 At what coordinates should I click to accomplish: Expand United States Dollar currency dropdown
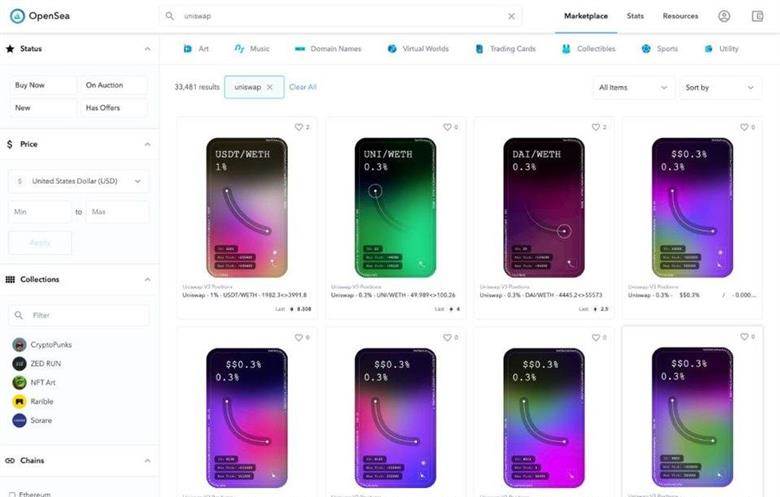point(79,181)
